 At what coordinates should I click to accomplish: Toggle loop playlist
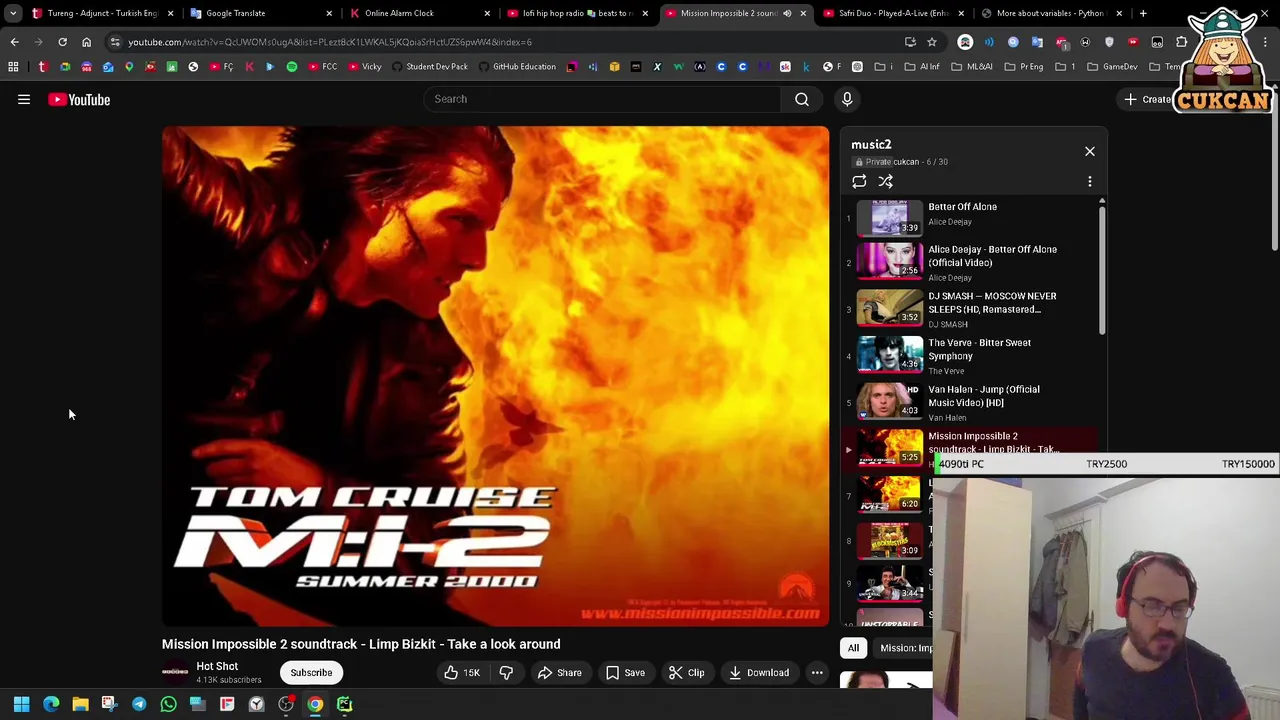pyautogui.click(x=859, y=181)
